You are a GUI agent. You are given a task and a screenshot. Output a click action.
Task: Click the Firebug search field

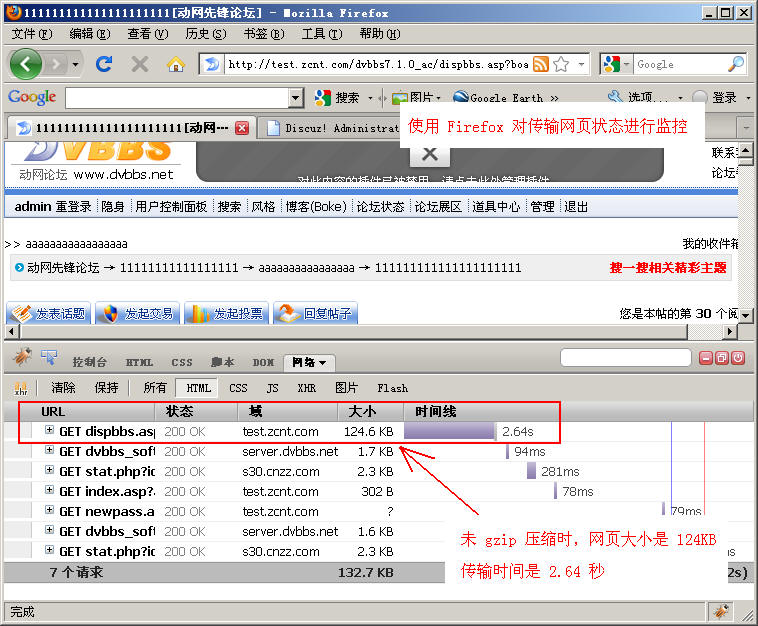(x=626, y=358)
